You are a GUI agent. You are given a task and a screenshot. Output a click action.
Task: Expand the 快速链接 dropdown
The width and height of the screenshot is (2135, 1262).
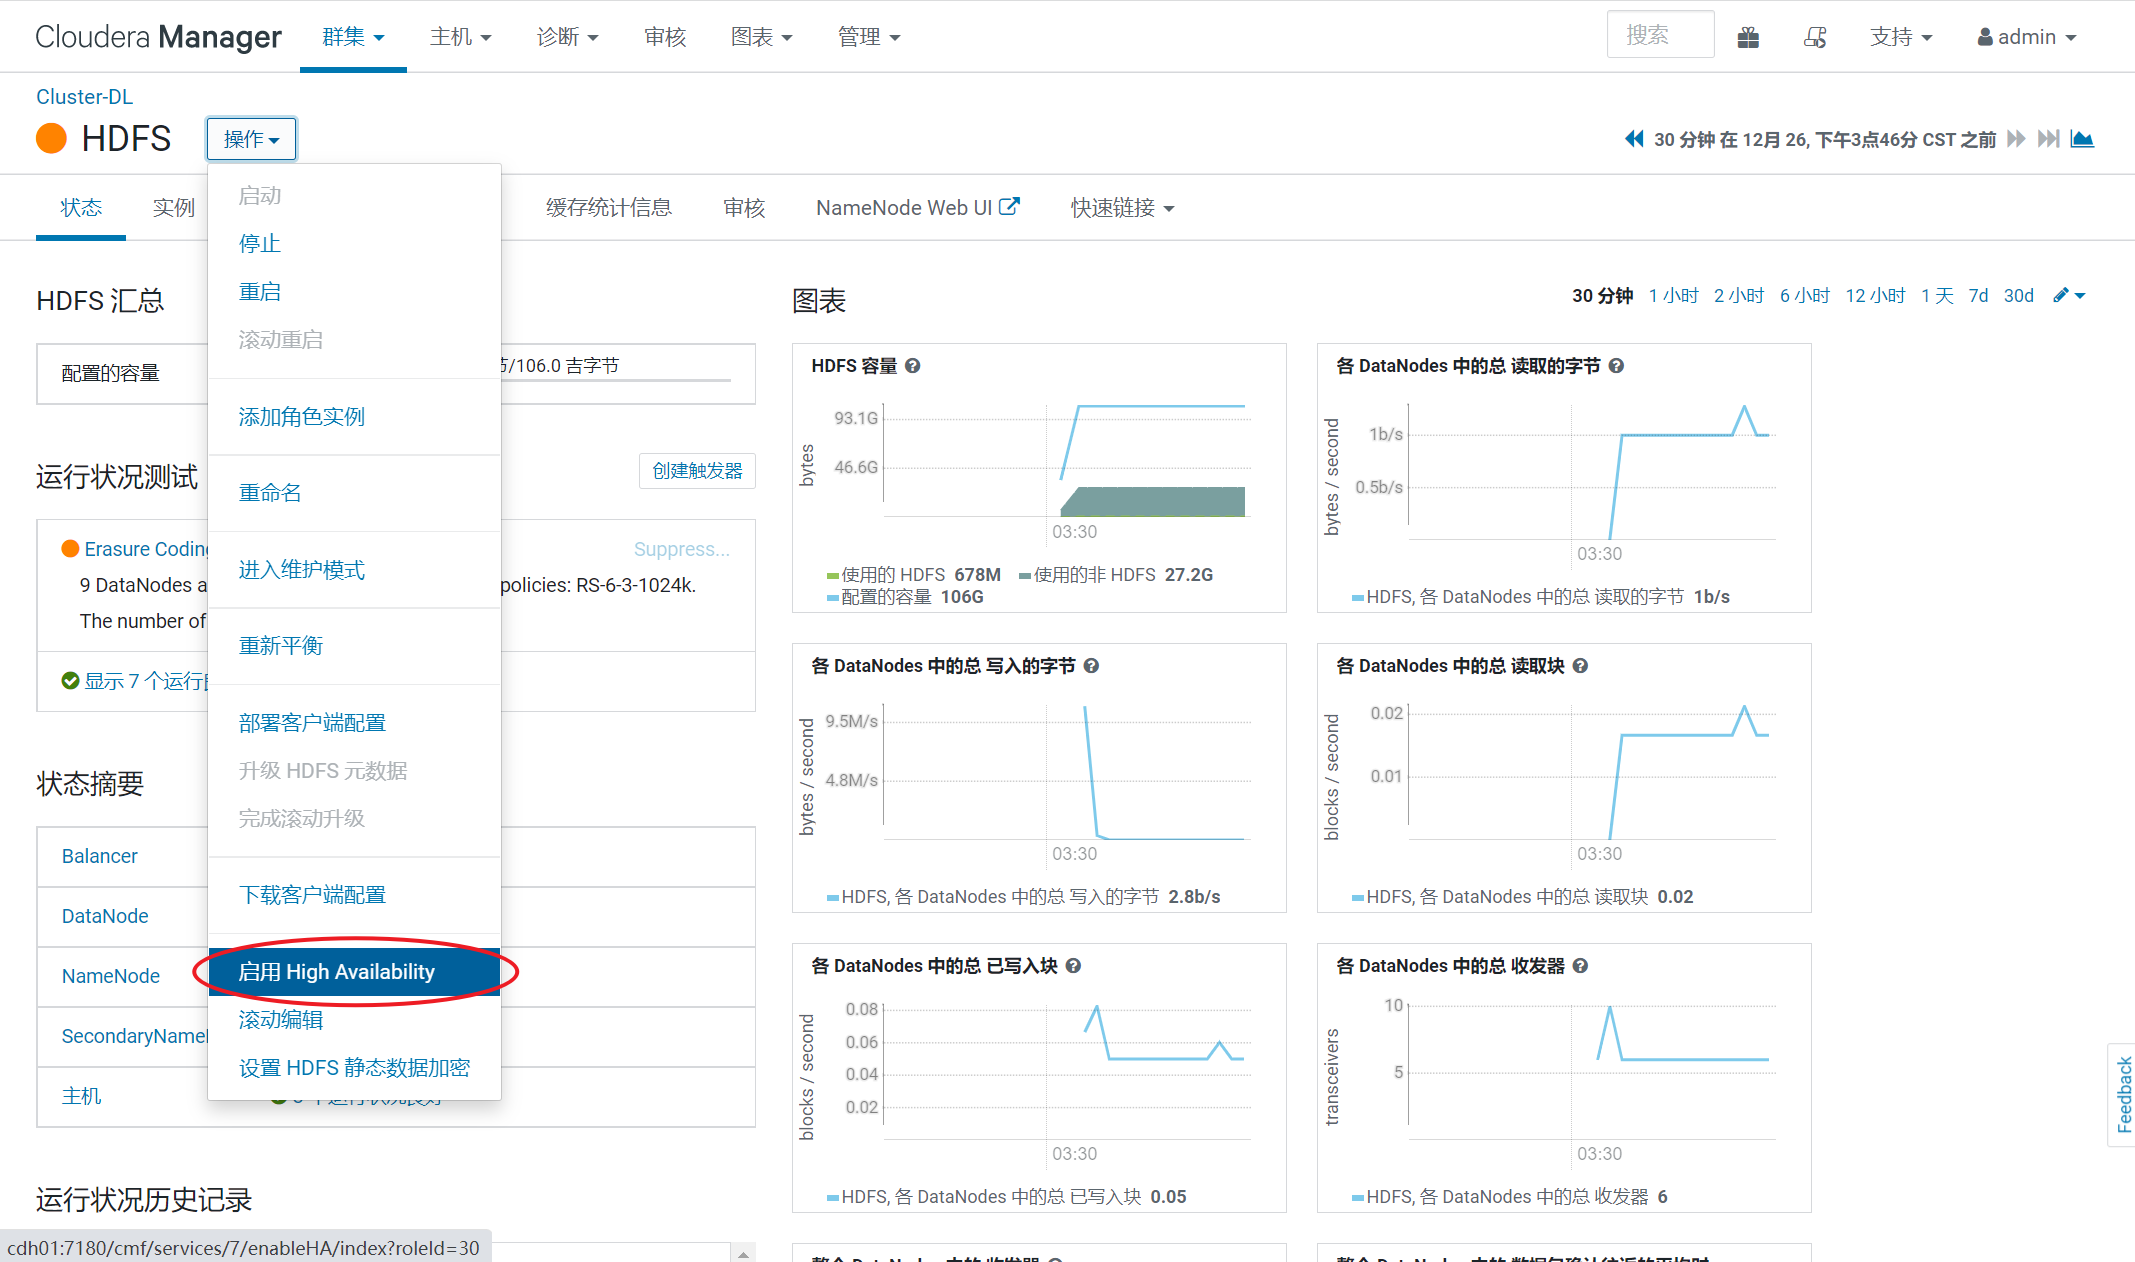tap(1122, 207)
